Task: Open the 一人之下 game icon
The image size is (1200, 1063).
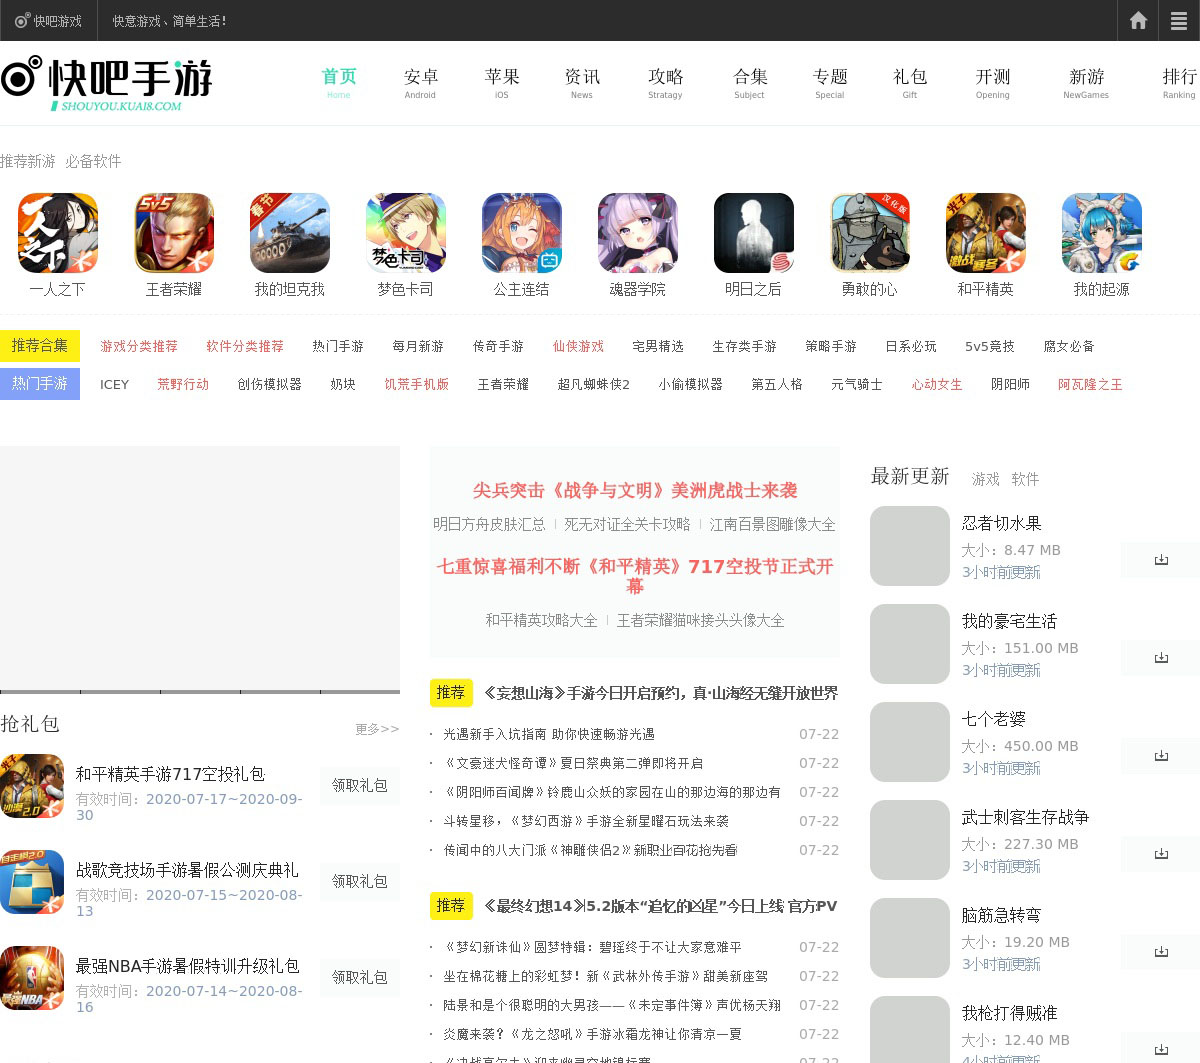Action: pos(58,233)
